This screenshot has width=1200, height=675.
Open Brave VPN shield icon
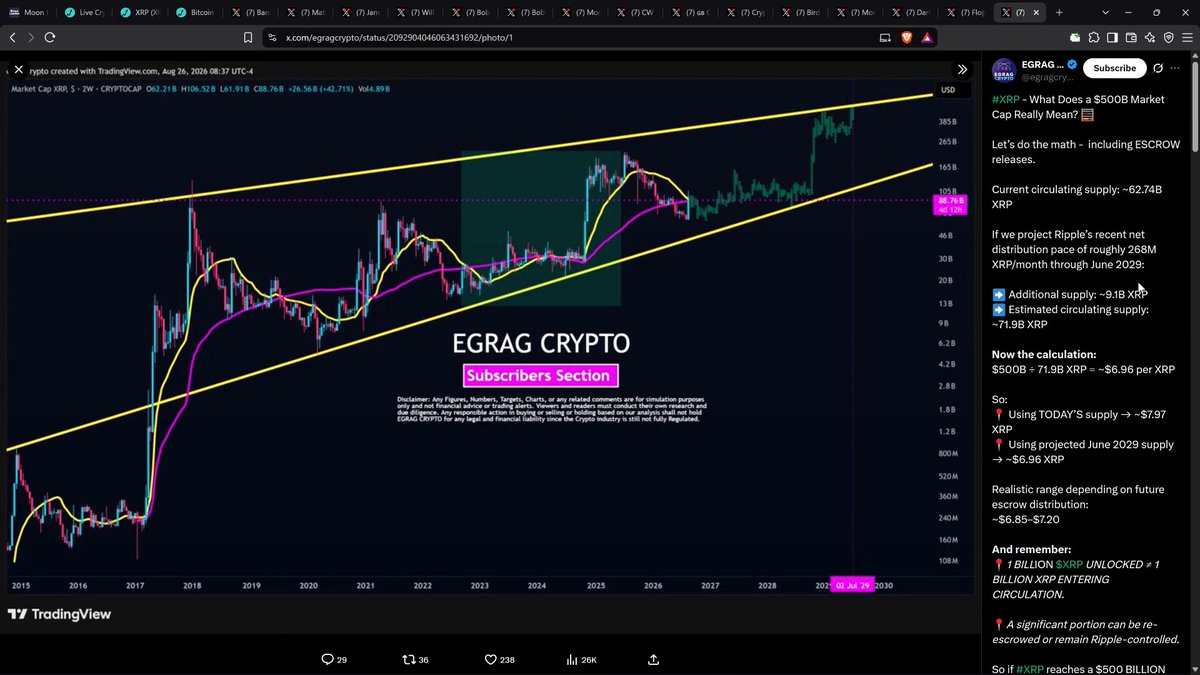click(x=1169, y=37)
